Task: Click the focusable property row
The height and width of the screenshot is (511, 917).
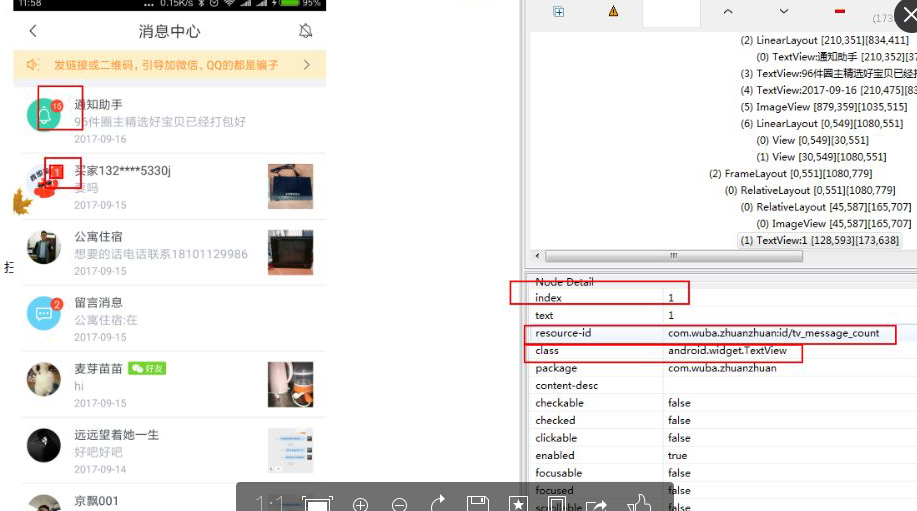Action: coord(722,473)
